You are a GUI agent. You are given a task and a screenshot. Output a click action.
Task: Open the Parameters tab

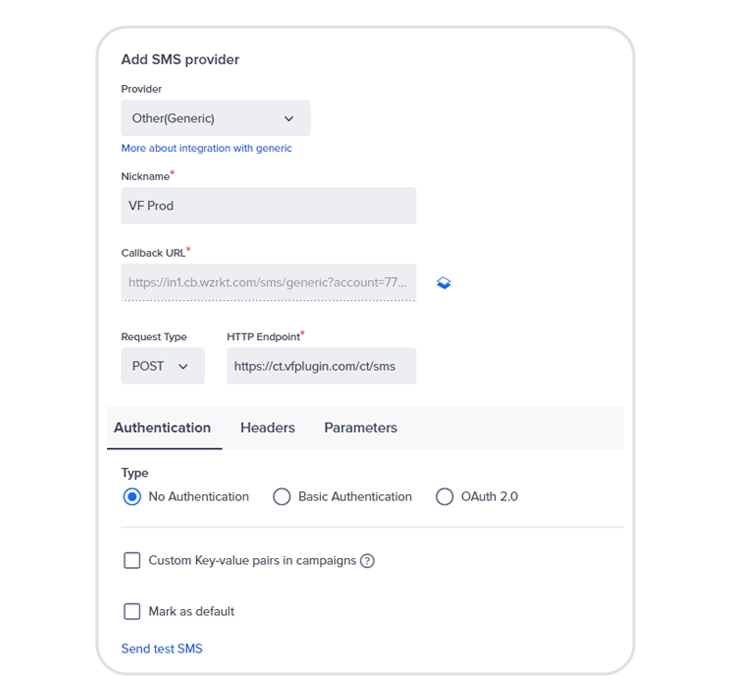tap(361, 428)
